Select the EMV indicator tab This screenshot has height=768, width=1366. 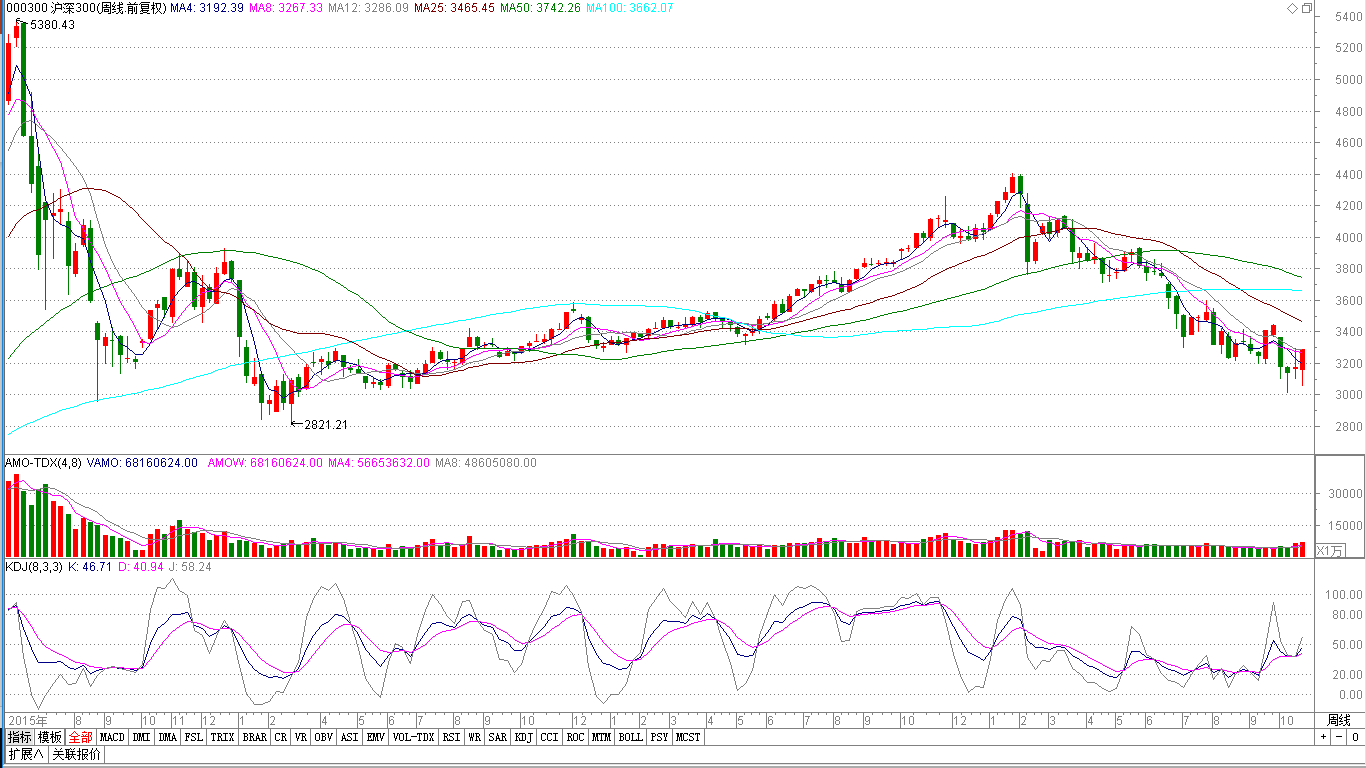pyautogui.click(x=375, y=737)
